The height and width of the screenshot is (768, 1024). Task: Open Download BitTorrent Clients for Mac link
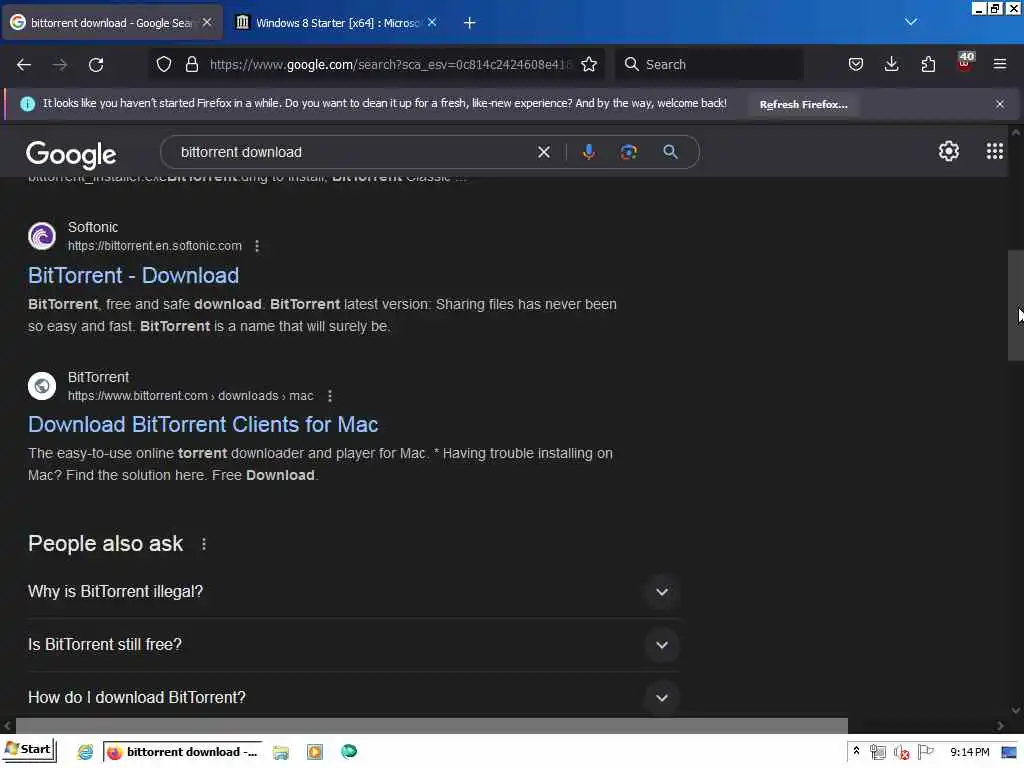point(203,424)
